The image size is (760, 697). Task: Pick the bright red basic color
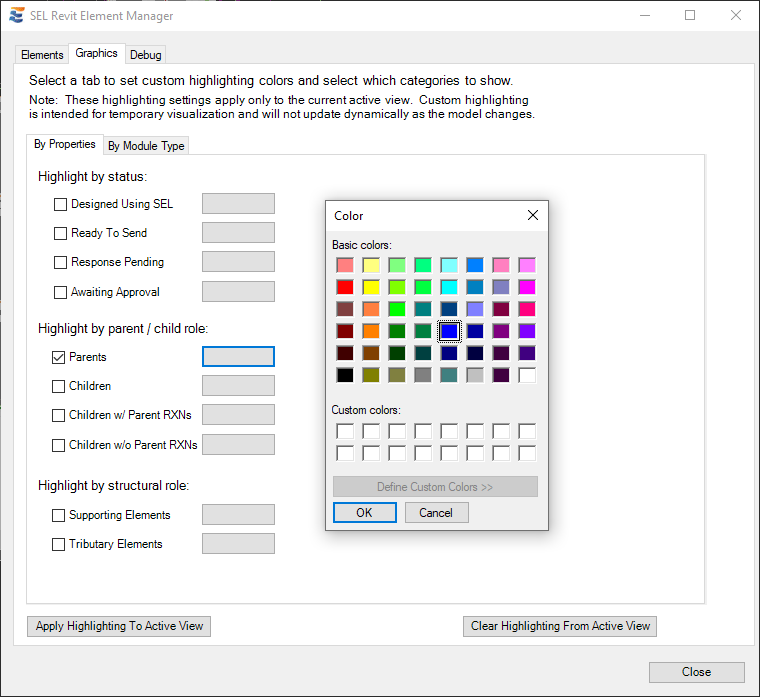[x=345, y=287]
